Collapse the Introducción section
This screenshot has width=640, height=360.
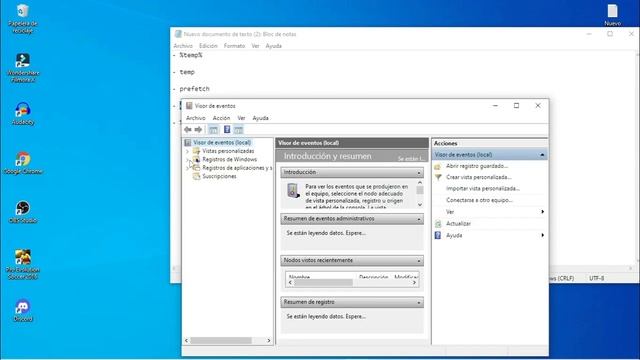pyautogui.click(x=419, y=173)
